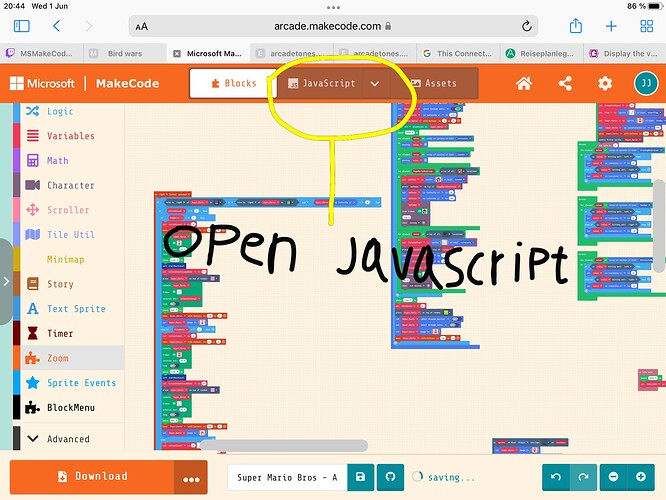Image resolution: width=666 pixels, height=500 pixels.
Task: Open the Minimap block category
Action: 68,259
